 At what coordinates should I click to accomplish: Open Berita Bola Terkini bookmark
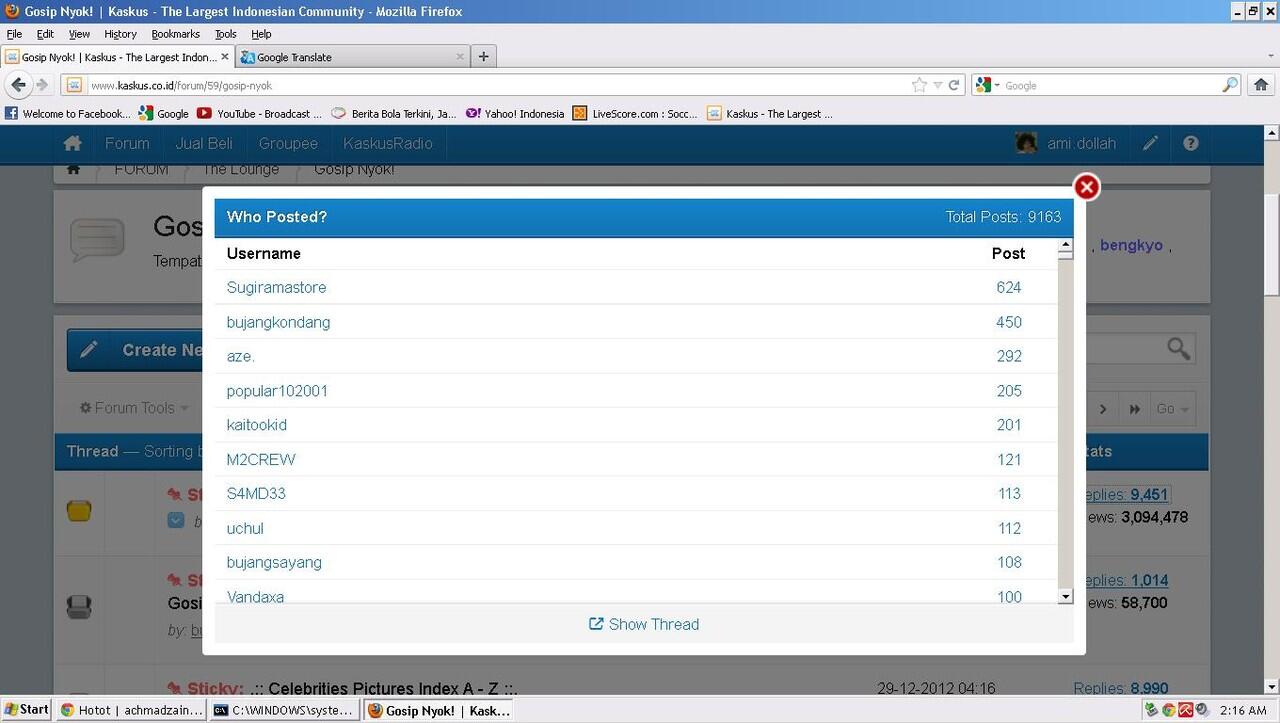[x=394, y=114]
